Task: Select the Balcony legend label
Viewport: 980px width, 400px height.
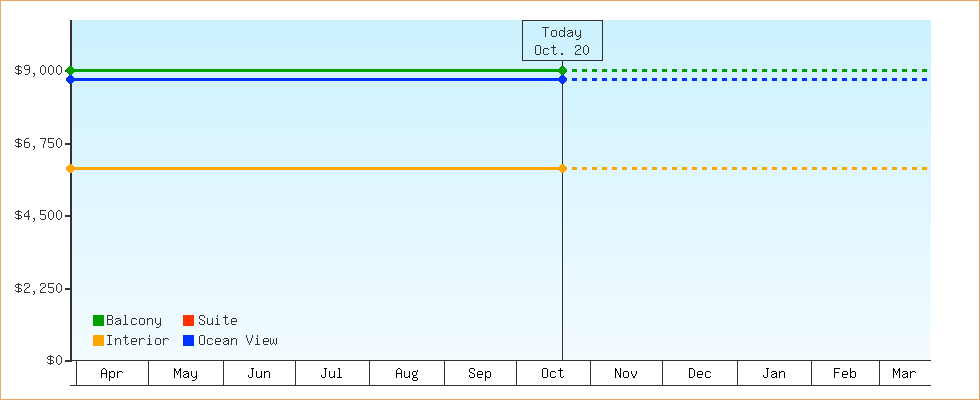Action: tap(134, 321)
